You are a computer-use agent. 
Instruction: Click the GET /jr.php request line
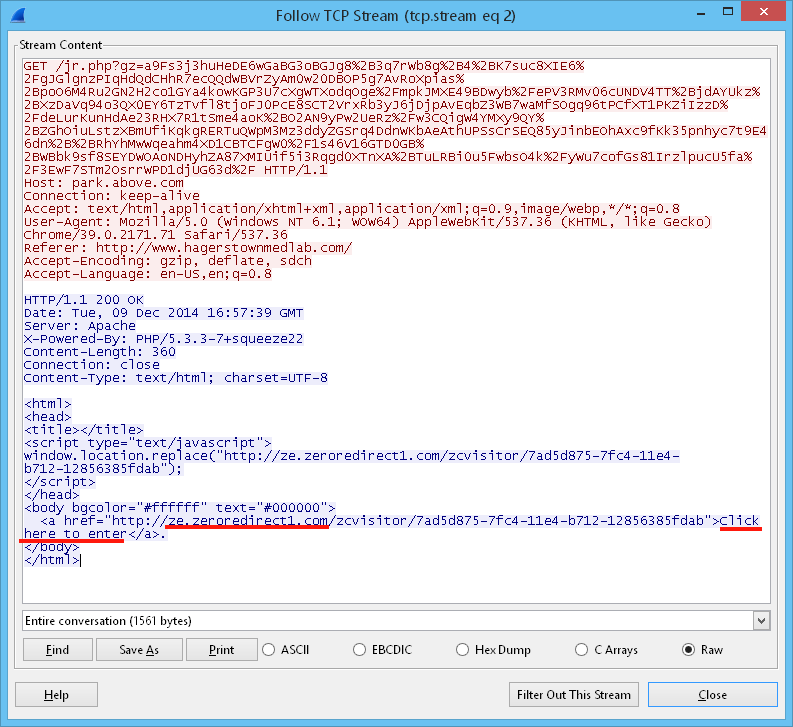click(395, 118)
